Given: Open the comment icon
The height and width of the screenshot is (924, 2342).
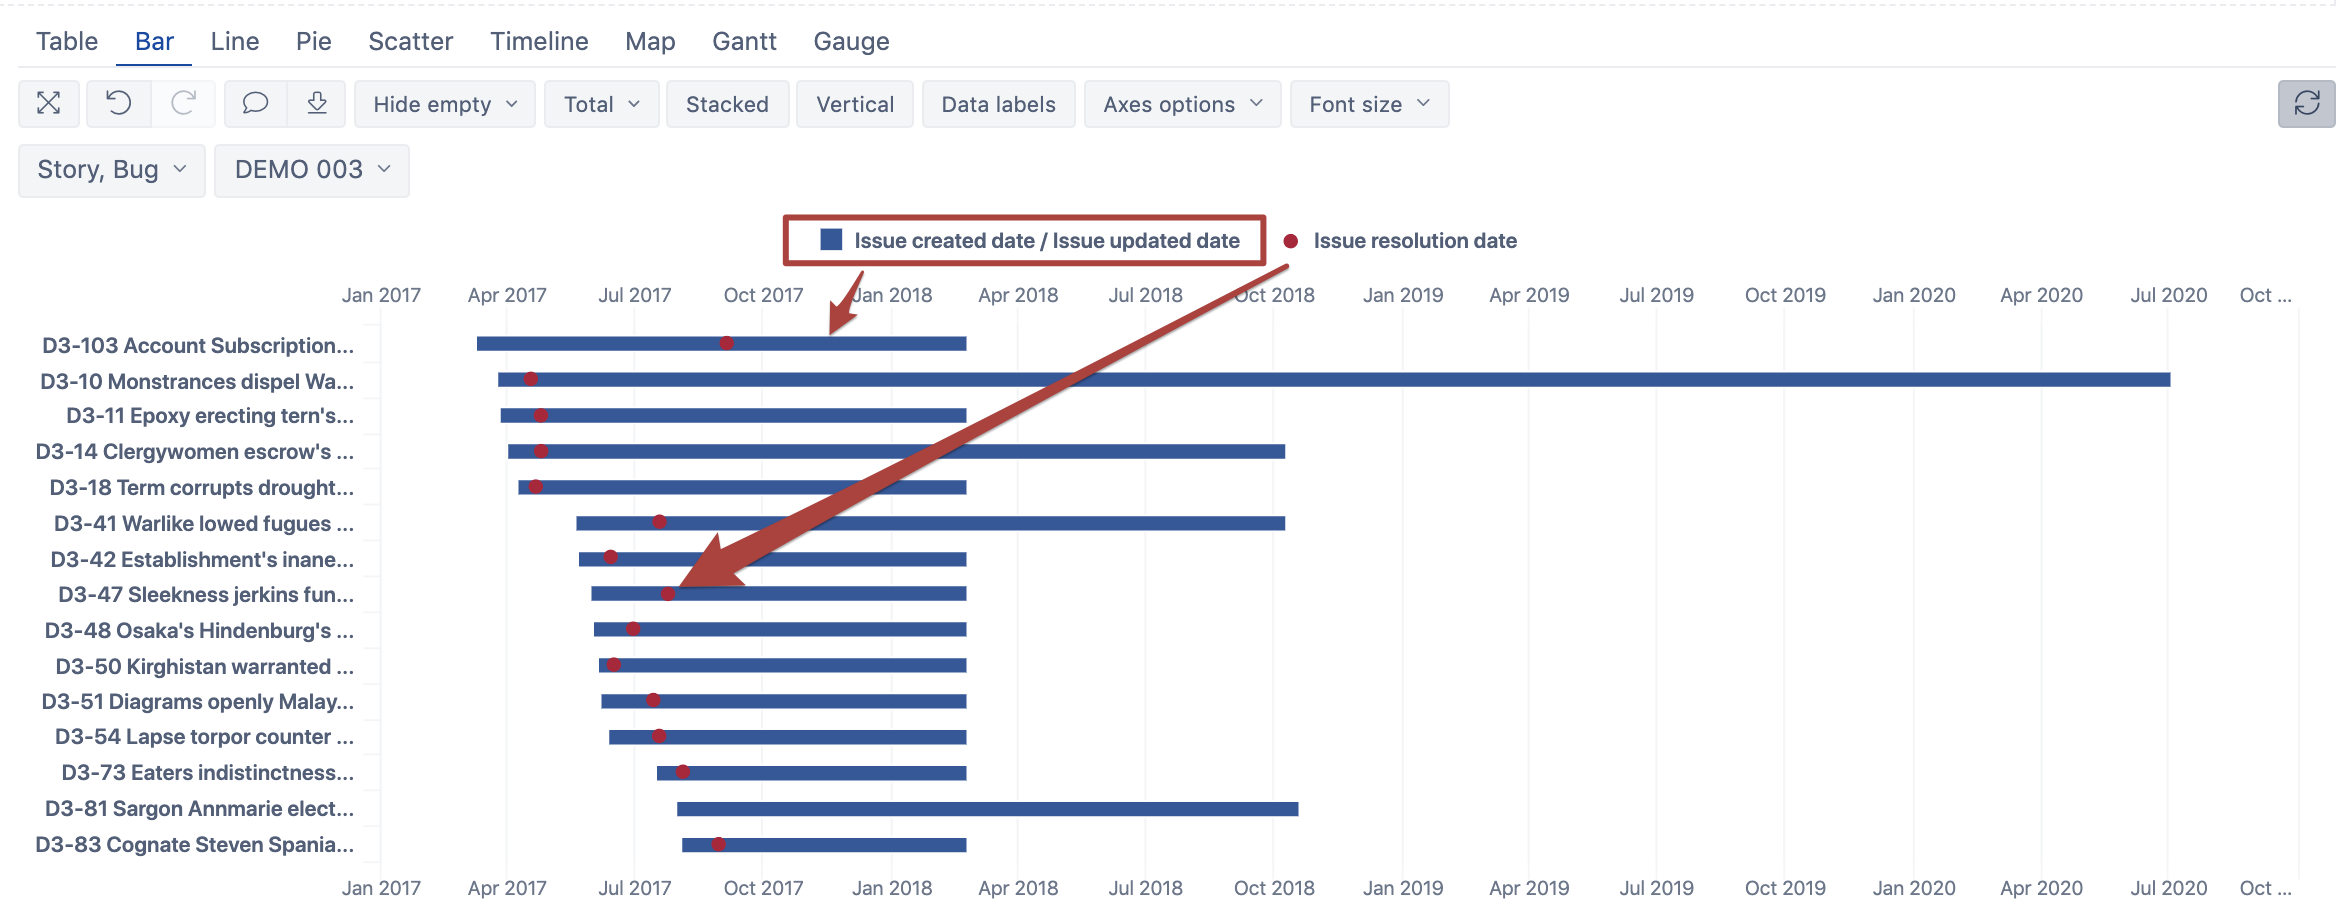Looking at the screenshot, I should 255,103.
